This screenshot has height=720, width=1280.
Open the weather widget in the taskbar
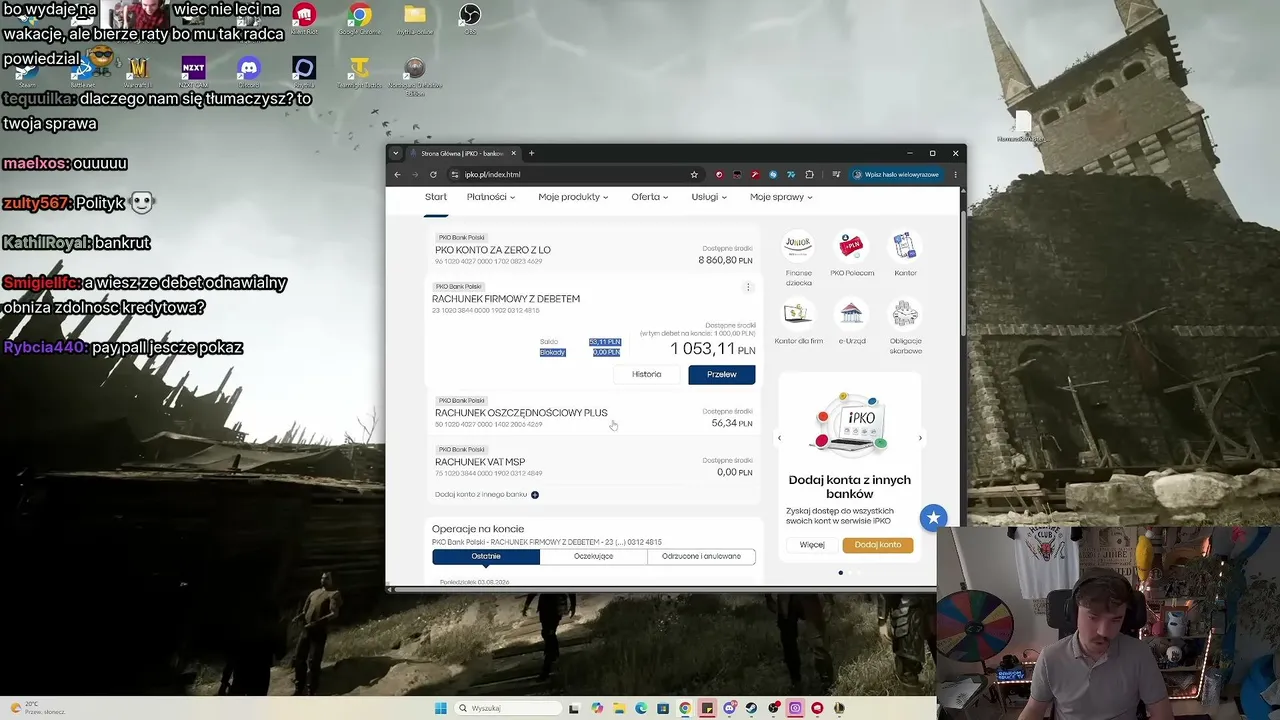(x=37, y=708)
